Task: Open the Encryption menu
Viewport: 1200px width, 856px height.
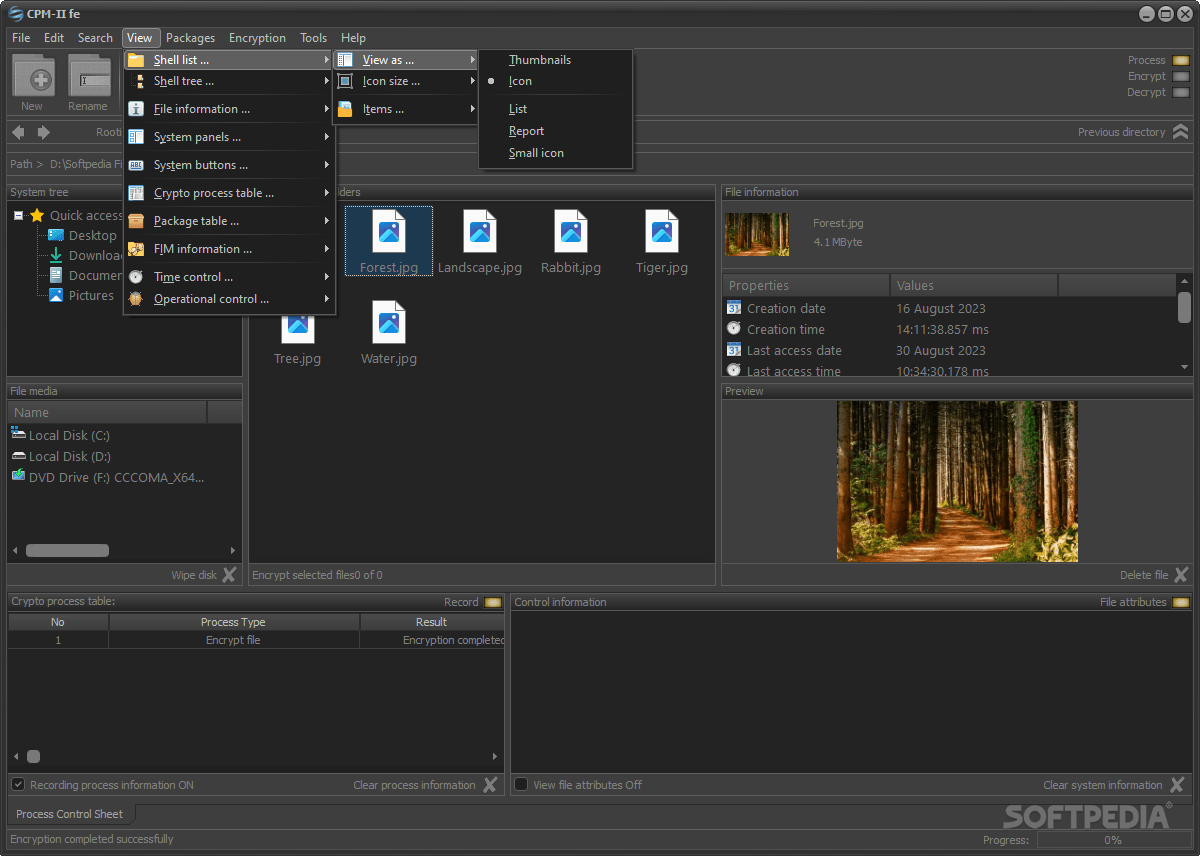Action: pos(257,38)
